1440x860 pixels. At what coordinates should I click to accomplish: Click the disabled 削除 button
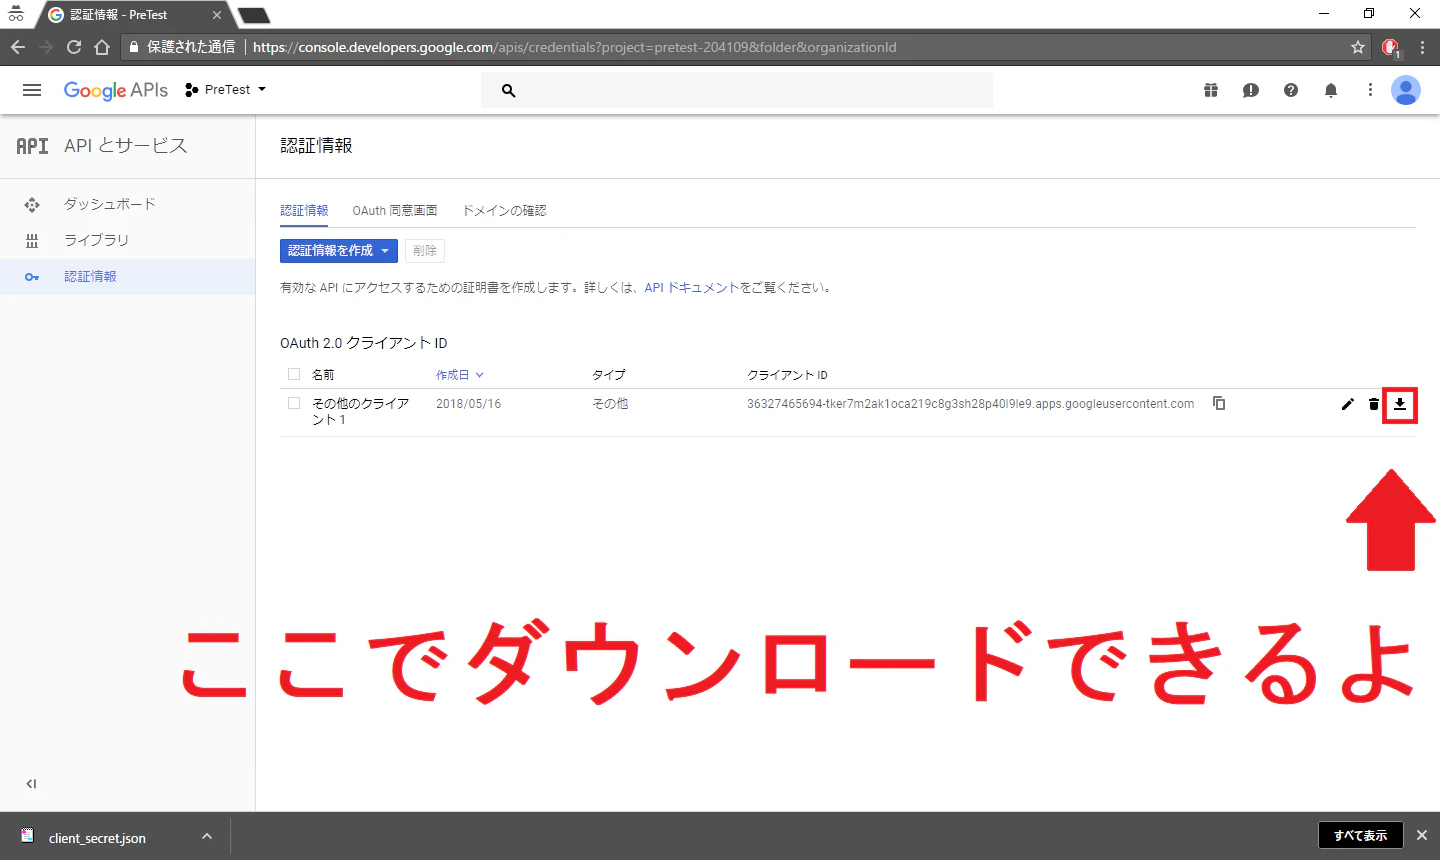[425, 251]
